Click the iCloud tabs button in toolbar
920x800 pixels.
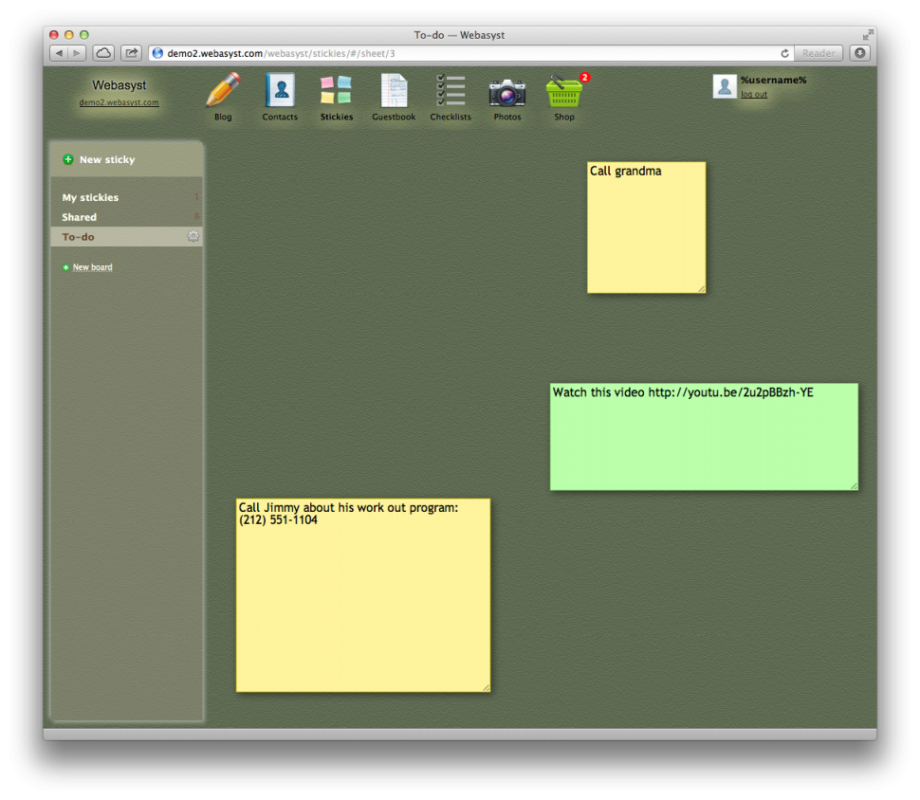104,53
